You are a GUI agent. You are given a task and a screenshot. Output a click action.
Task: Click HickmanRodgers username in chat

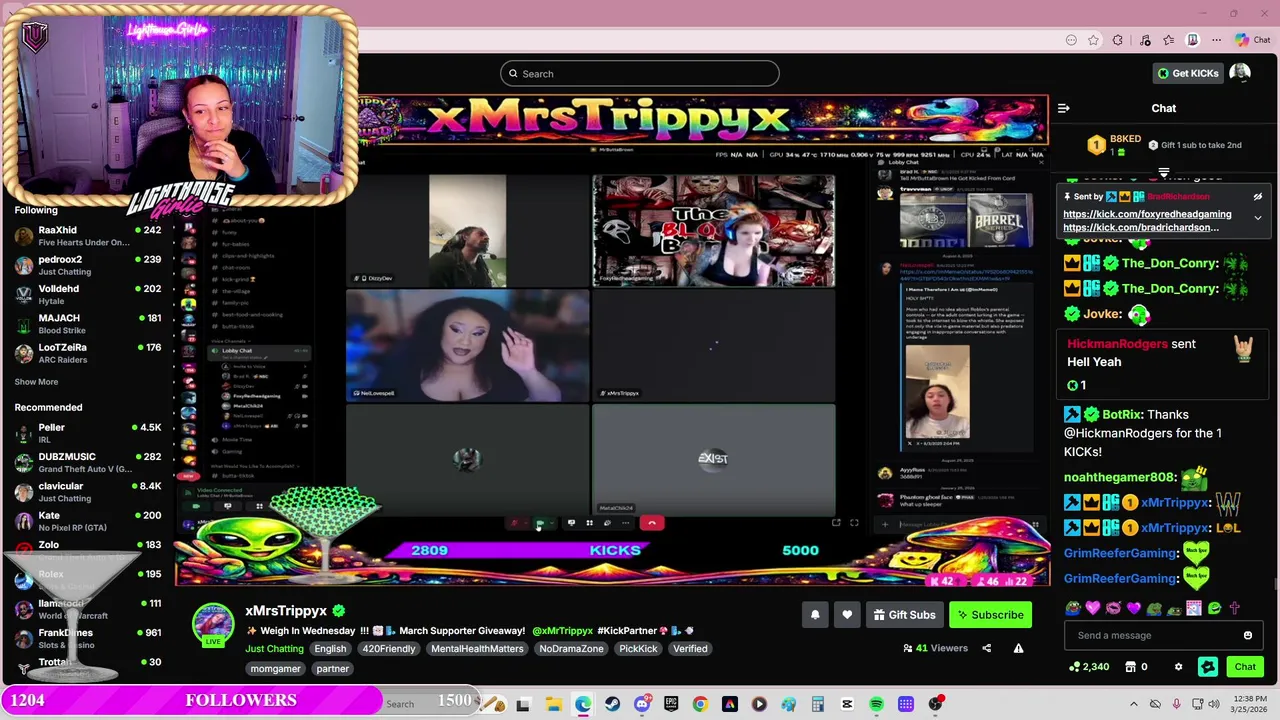(x=1117, y=344)
